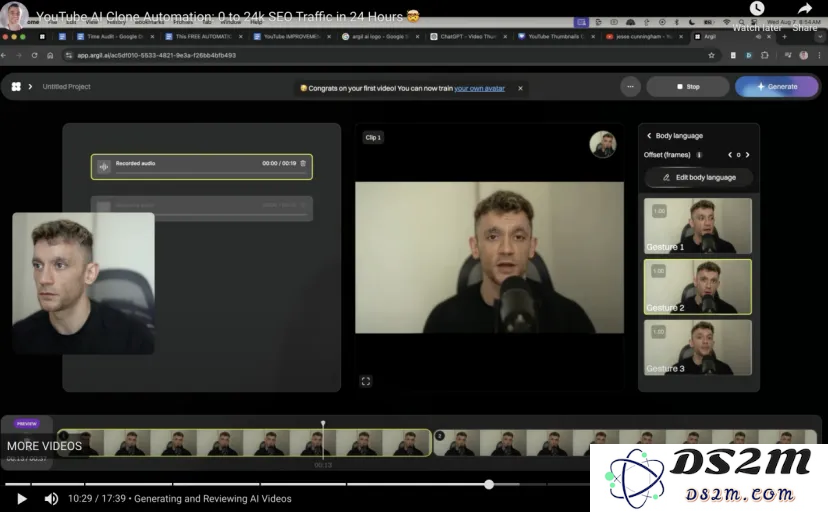Show info for Offset (frames)
This screenshot has height=512, width=828.
pyautogui.click(x=699, y=155)
